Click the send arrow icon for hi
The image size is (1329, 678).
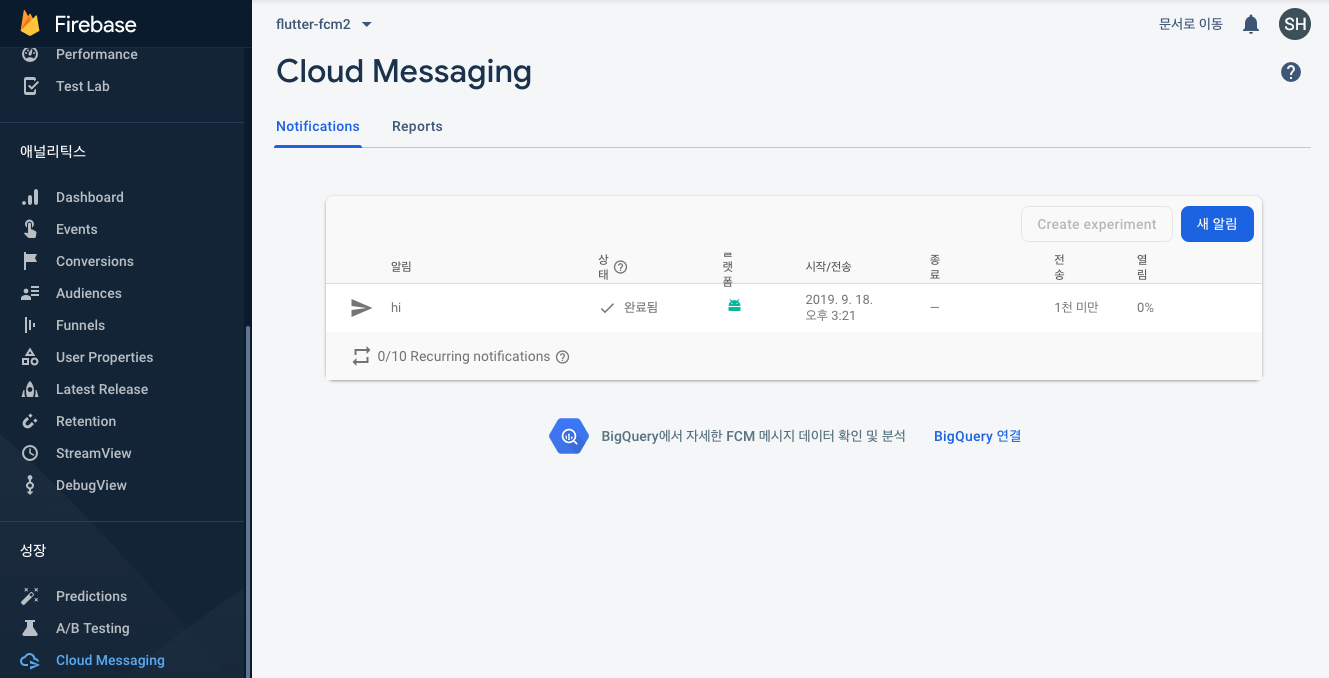pos(361,308)
